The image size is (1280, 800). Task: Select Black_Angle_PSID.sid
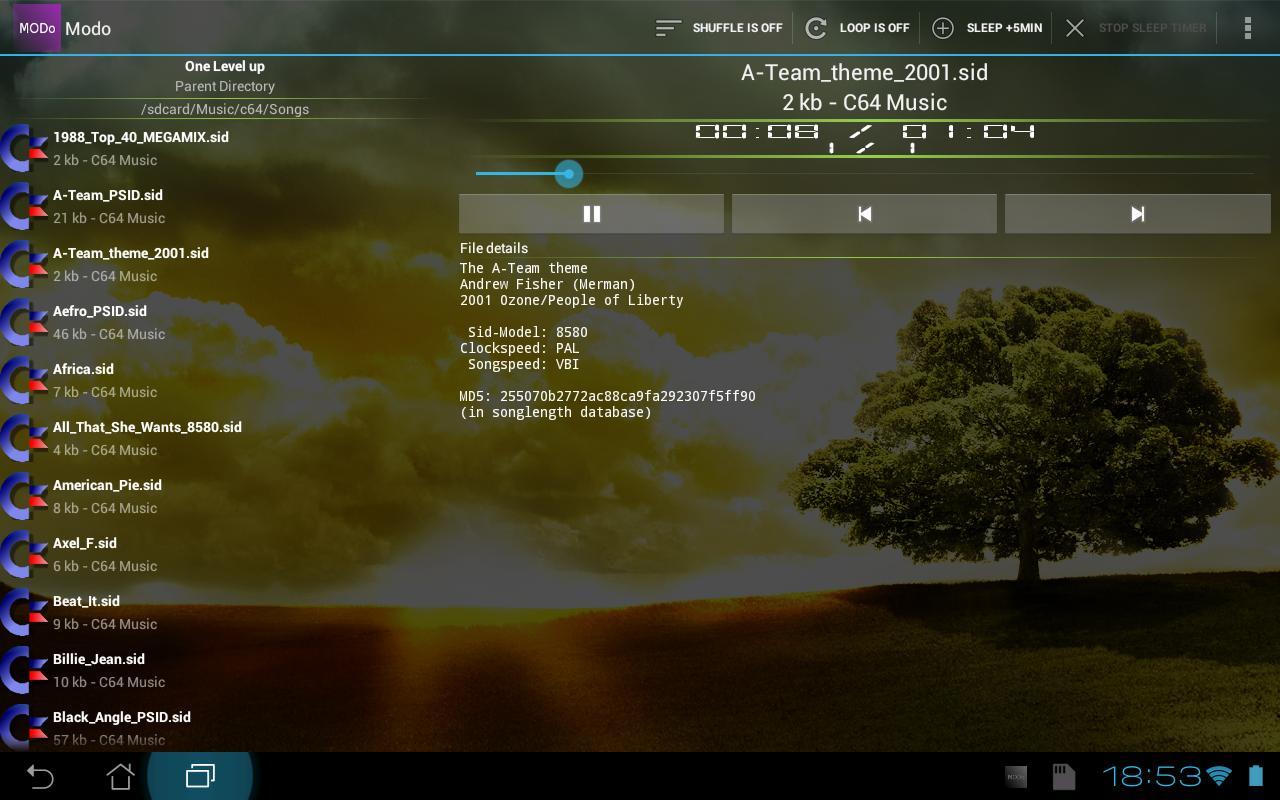(225, 727)
